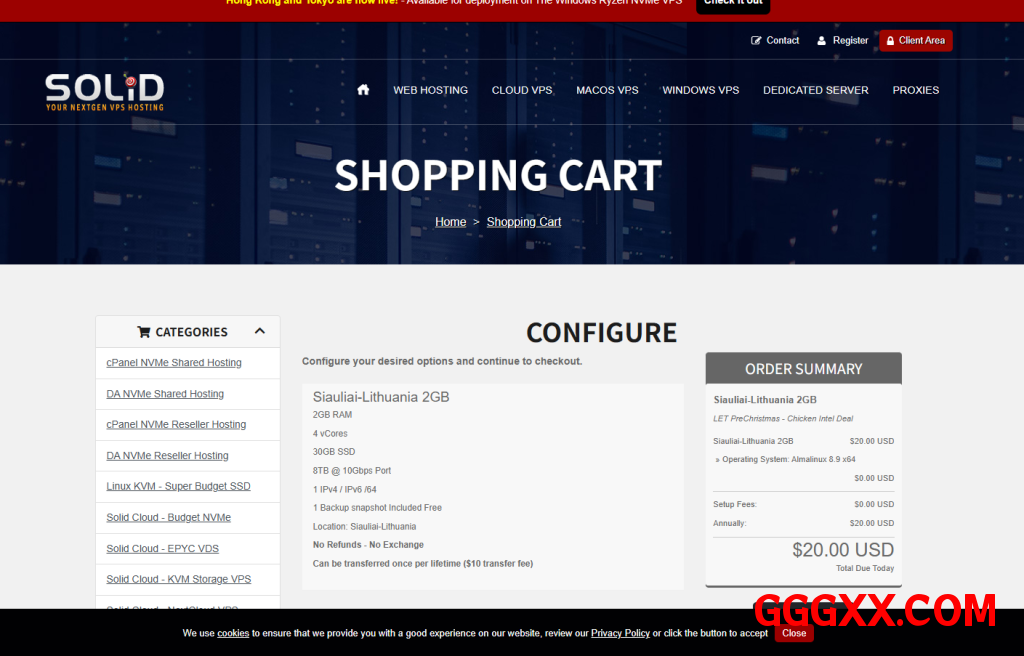Open the Web Hosting menu
Viewport: 1024px width, 656px height.
click(430, 90)
